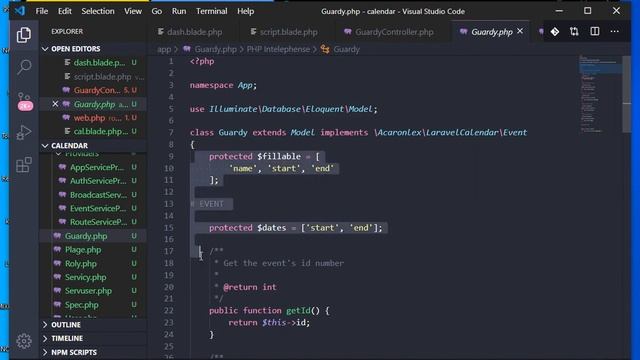The width and height of the screenshot is (640, 360).
Task: Open the Edit menu
Action: pyautogui.click(x=64, y=11)
